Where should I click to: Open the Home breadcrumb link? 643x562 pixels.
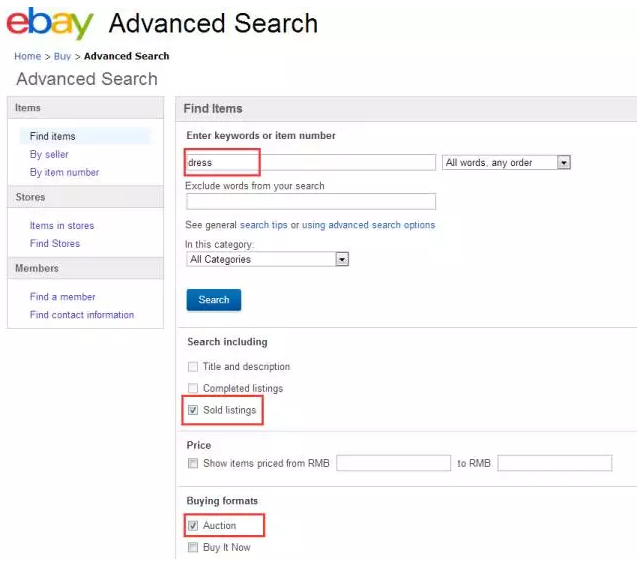click(27, 56)
